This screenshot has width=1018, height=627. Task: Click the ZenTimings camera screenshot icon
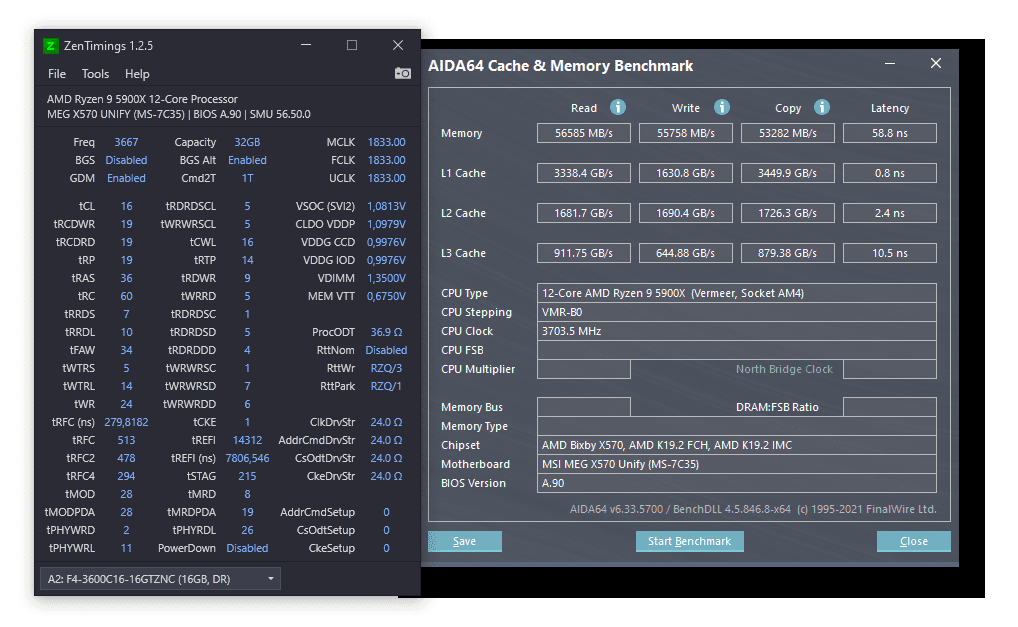[403, 73]
